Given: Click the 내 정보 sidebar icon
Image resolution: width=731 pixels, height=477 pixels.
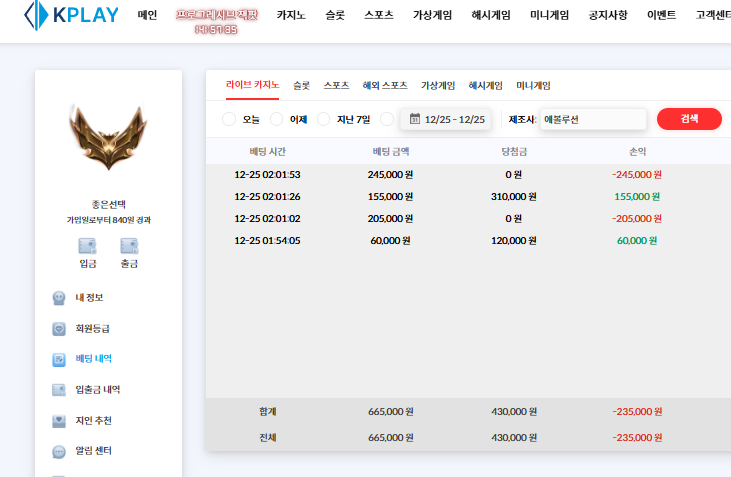Looking at the screenshot, I should point(59,298).
